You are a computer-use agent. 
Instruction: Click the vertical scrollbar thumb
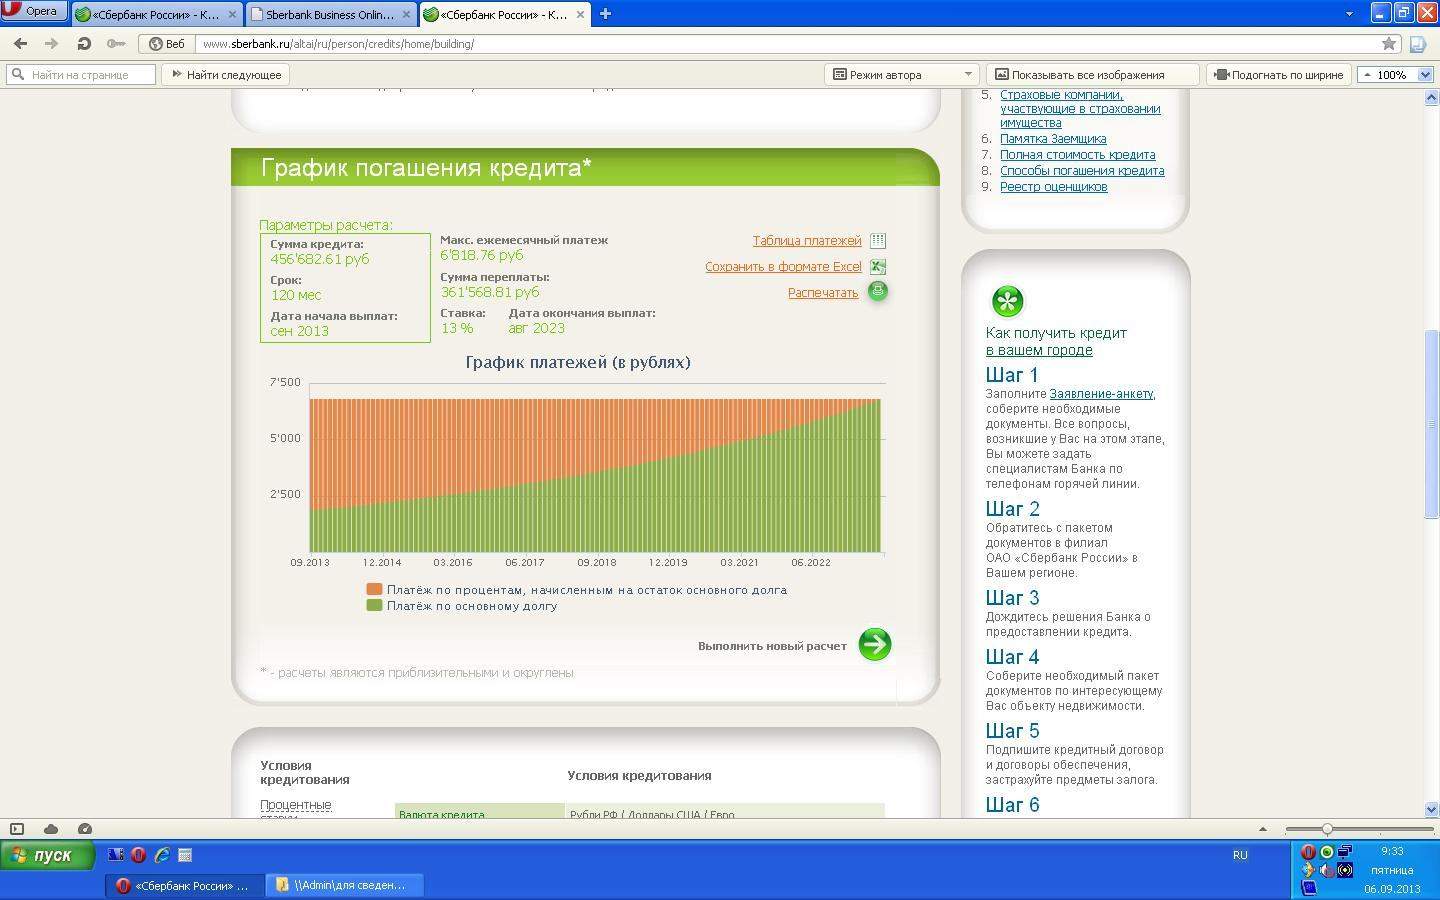[1431, 424]
